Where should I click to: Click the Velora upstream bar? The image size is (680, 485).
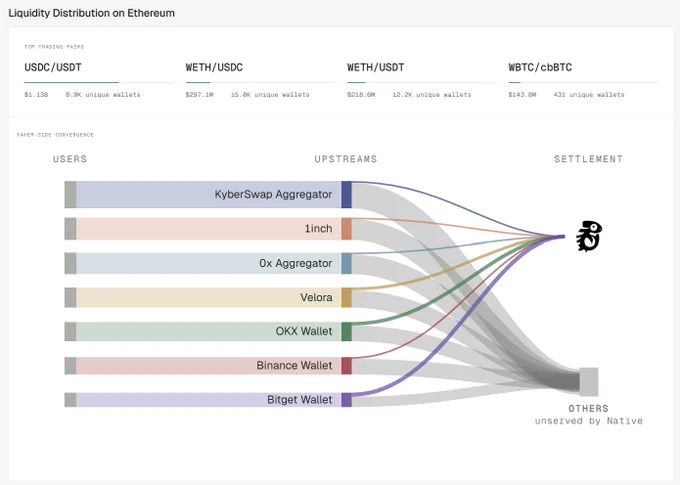pos(209,298)
